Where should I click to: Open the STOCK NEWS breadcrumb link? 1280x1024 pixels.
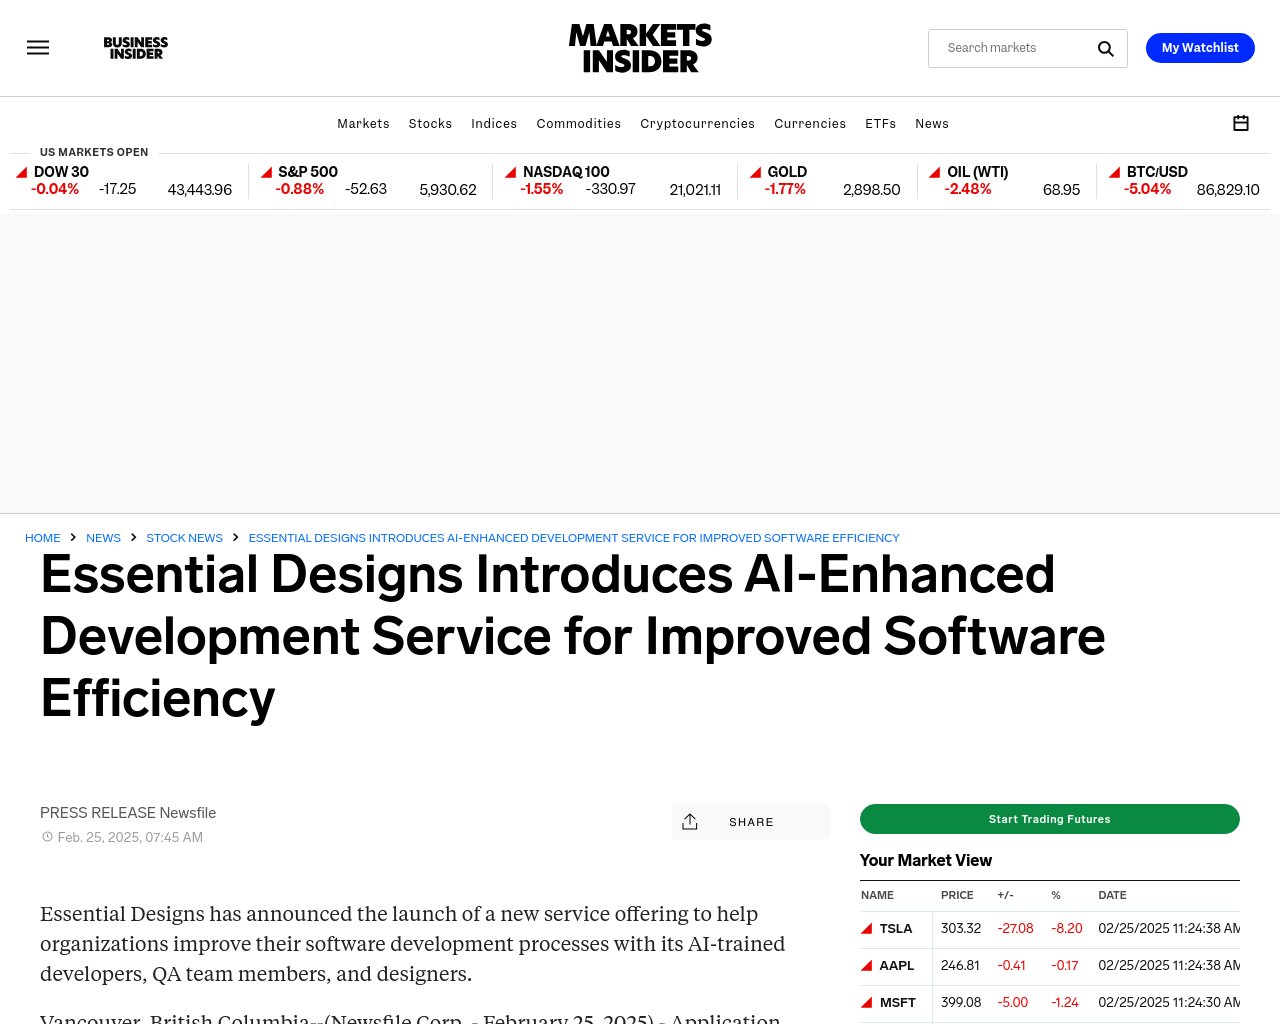click(184, 538)
